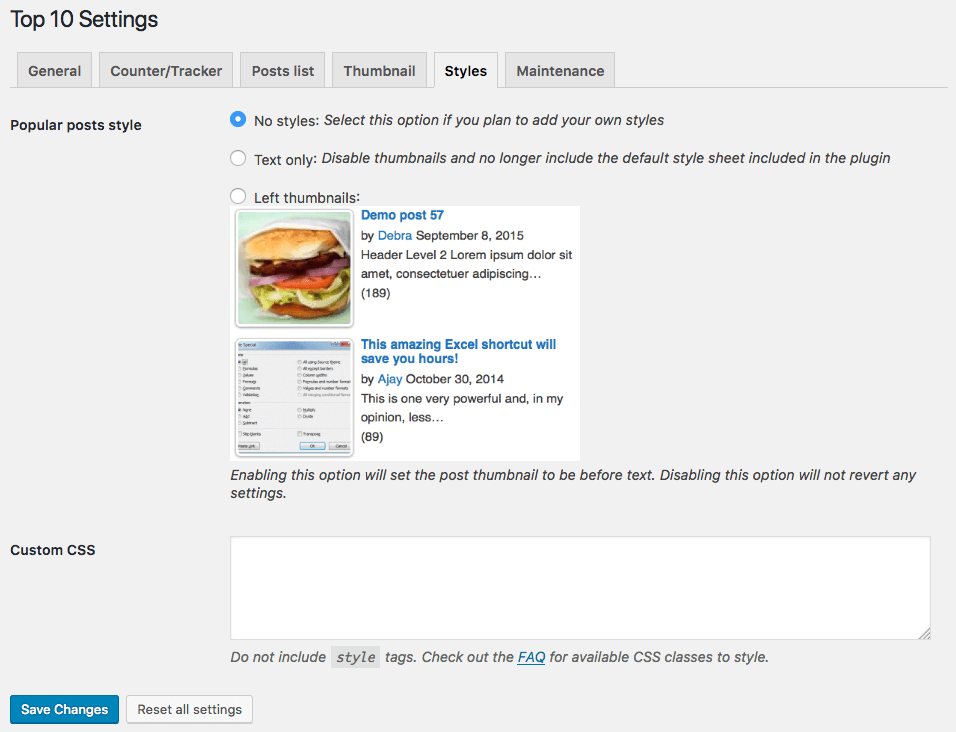The height and width of the screenshot is (732, 956).
Task: Open the amazing Excel shortcut post link
Action: (458, 351)
